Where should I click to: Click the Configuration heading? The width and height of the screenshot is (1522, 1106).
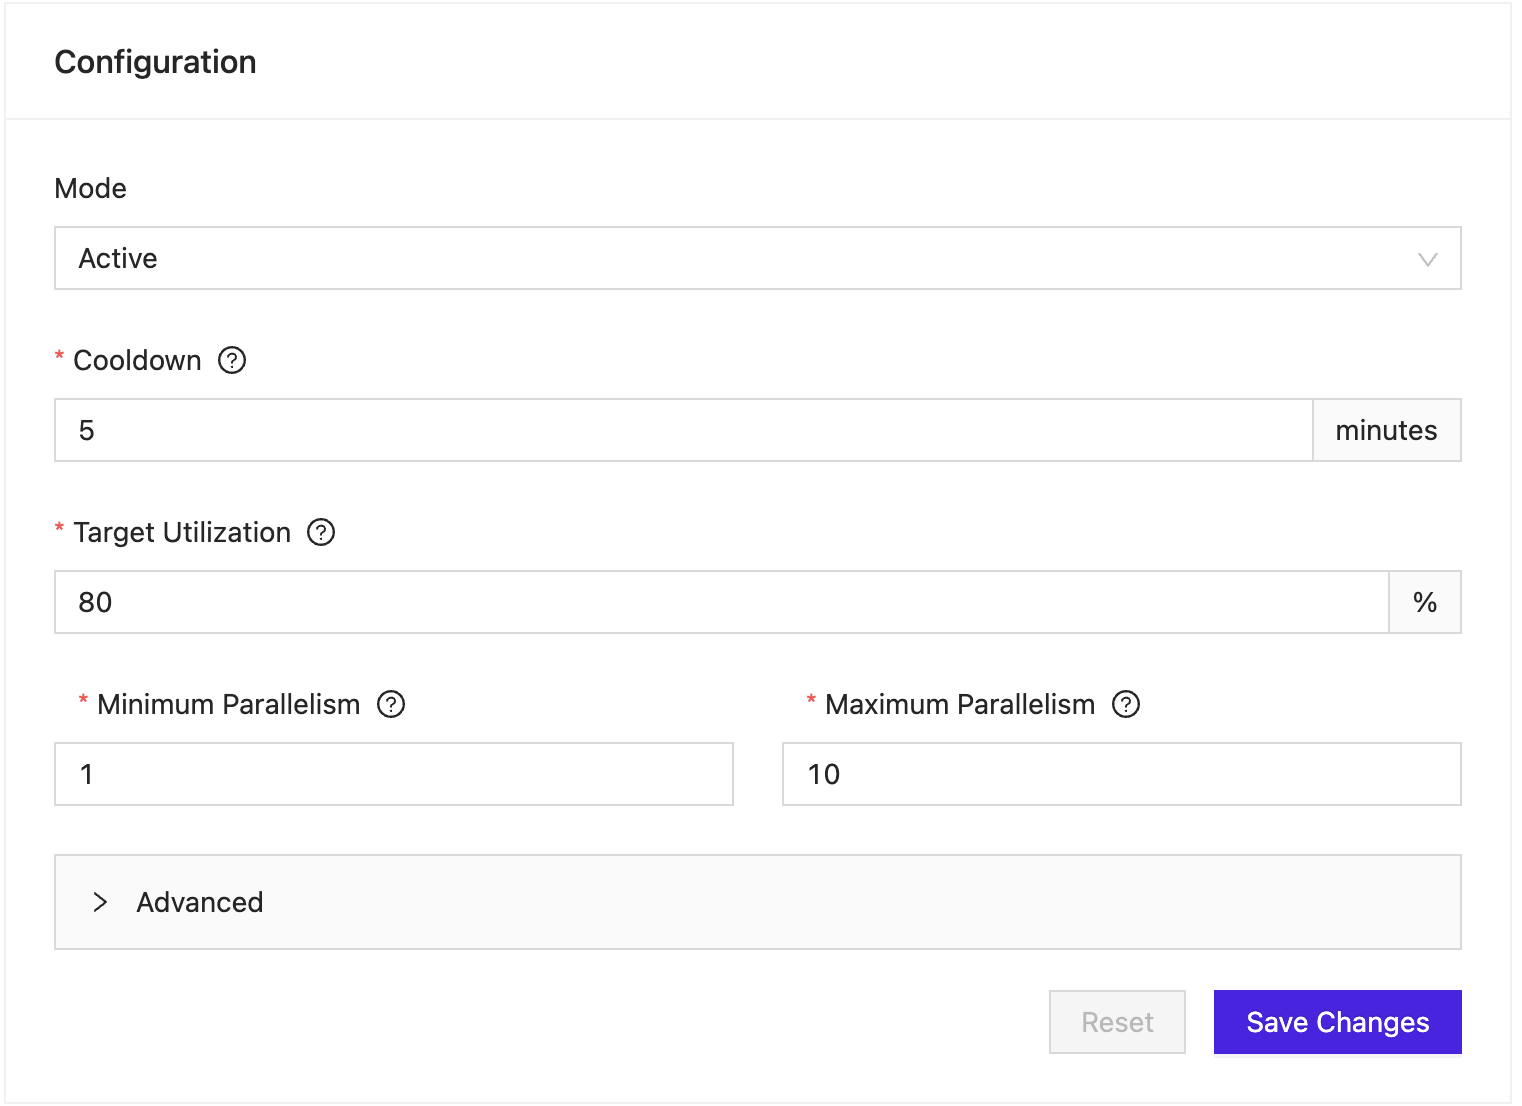(156, 62)
